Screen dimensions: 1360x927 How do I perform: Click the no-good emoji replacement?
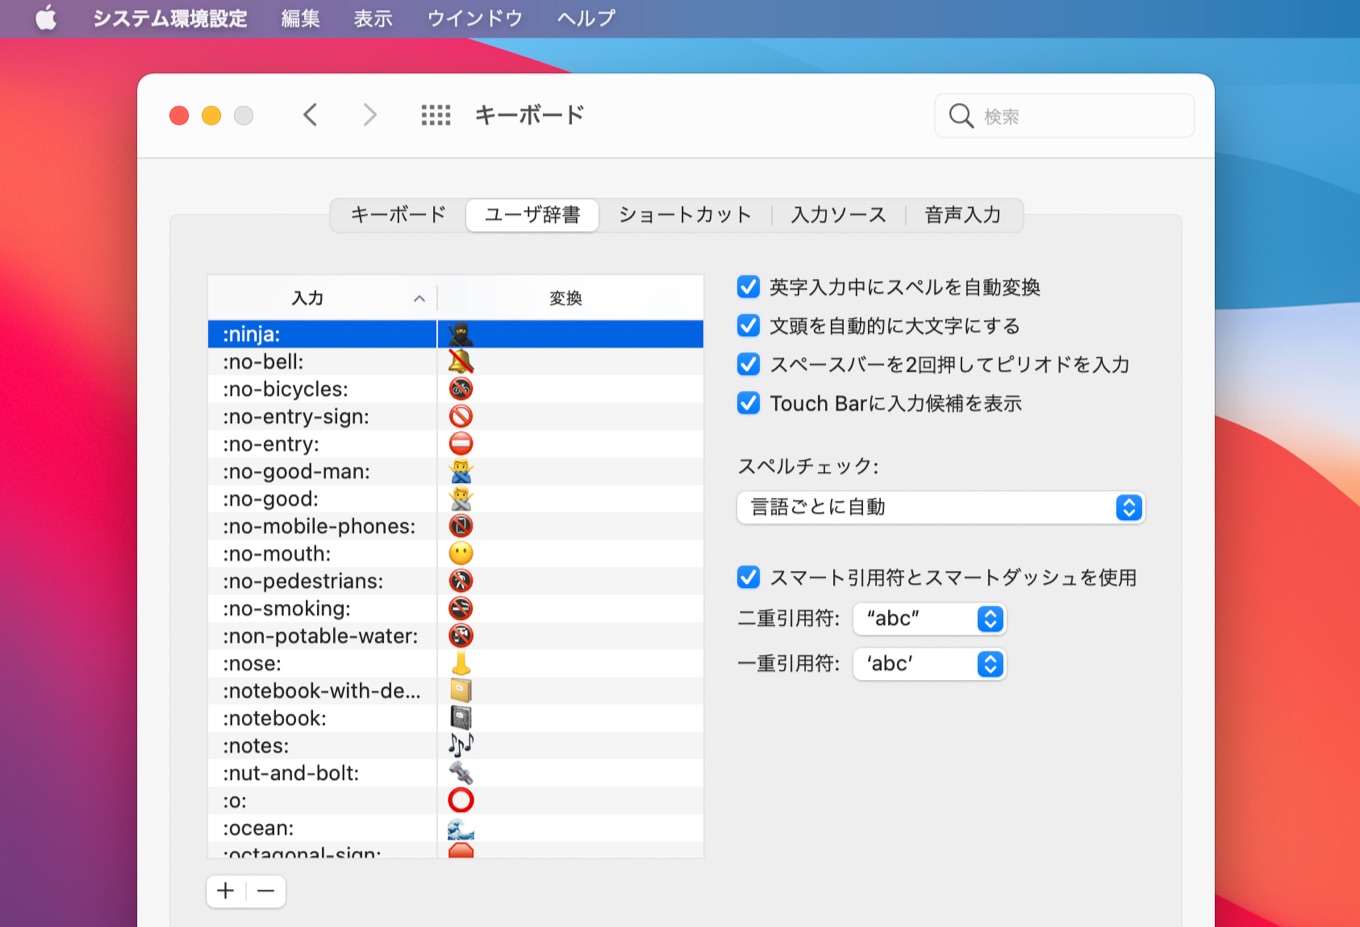point(461,499)
